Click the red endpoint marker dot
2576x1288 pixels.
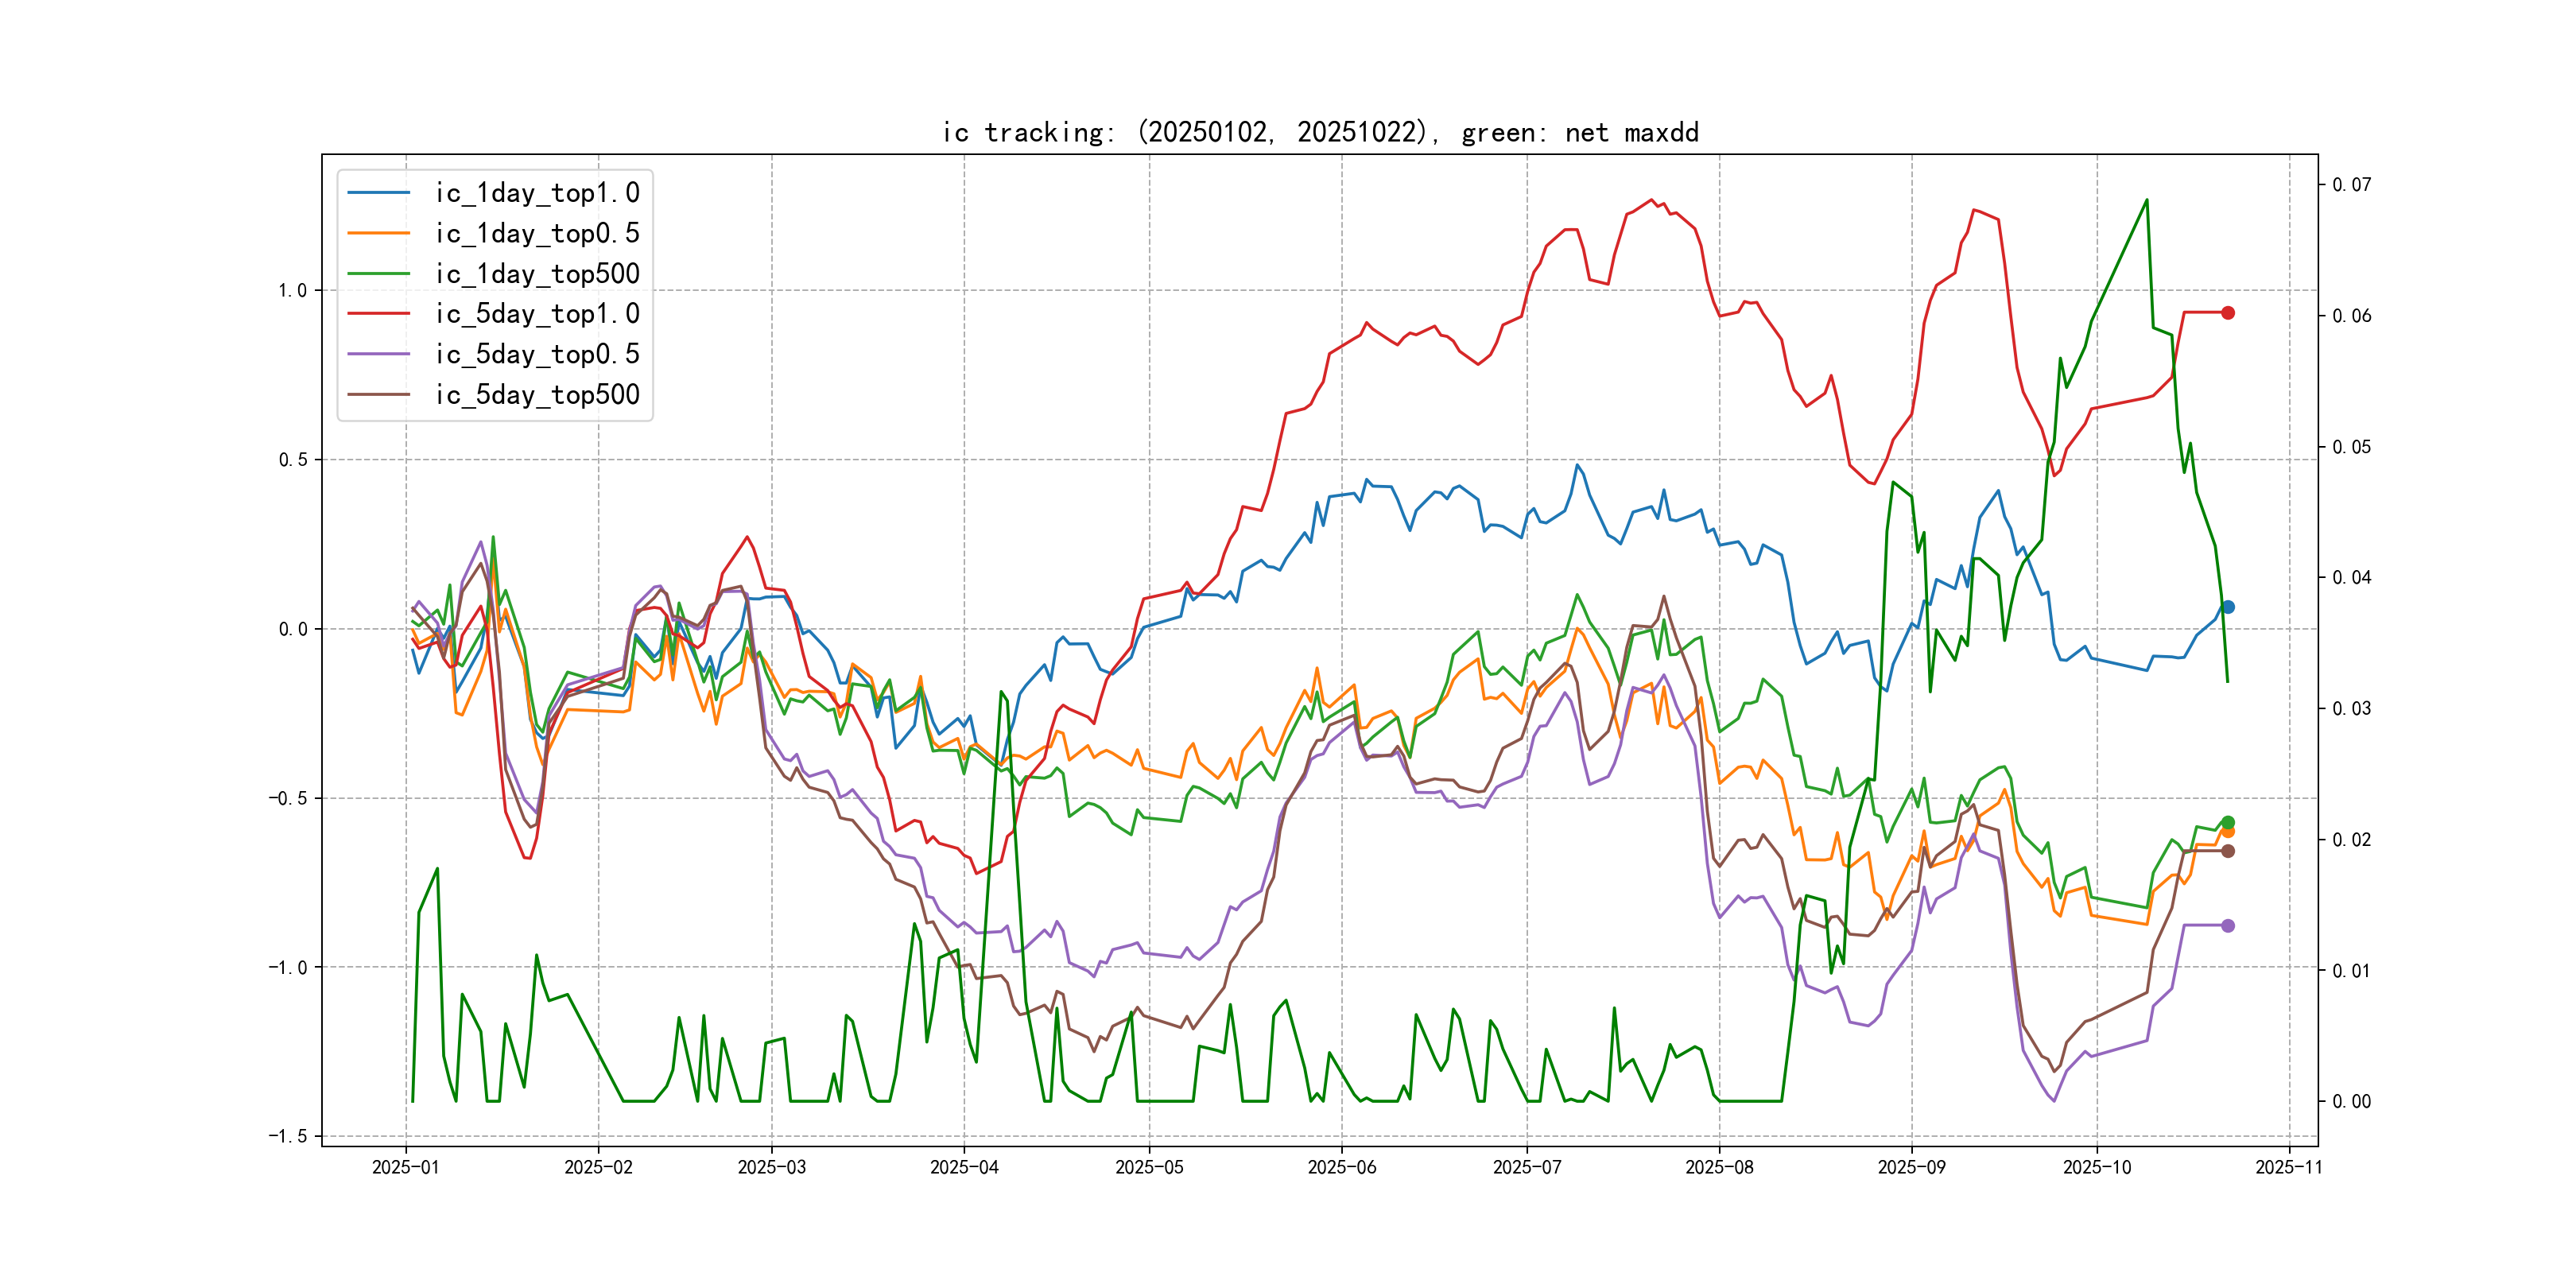2228,313
